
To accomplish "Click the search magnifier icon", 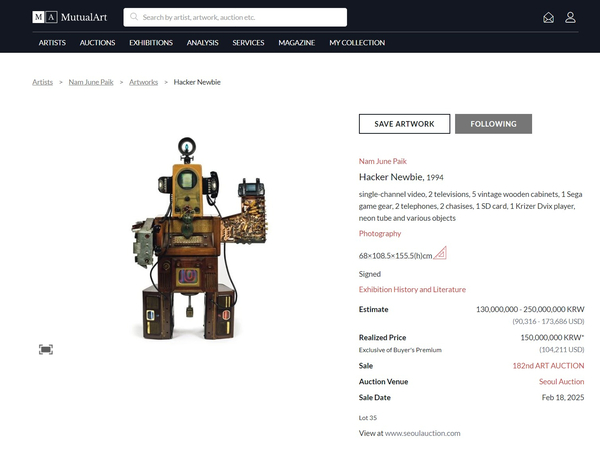I will (134, 17).
